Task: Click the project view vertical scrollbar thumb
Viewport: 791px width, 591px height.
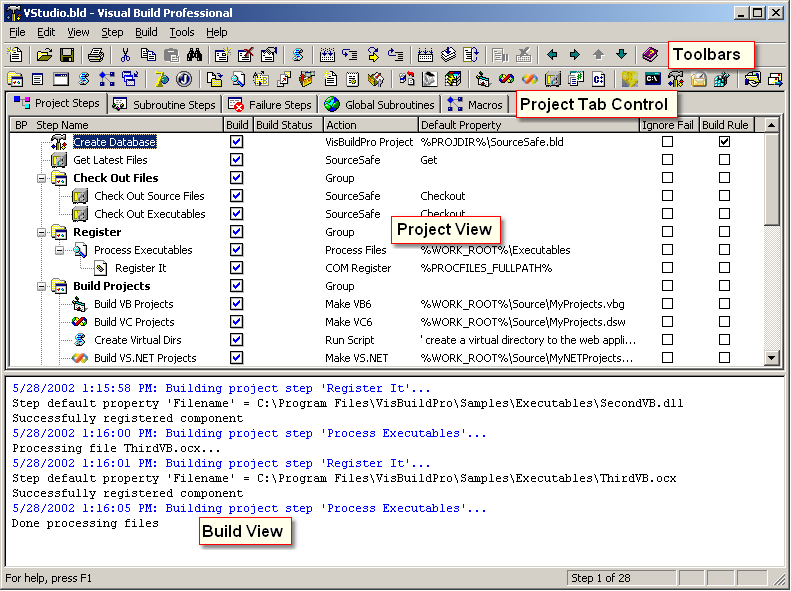Action: click(771, 179)
